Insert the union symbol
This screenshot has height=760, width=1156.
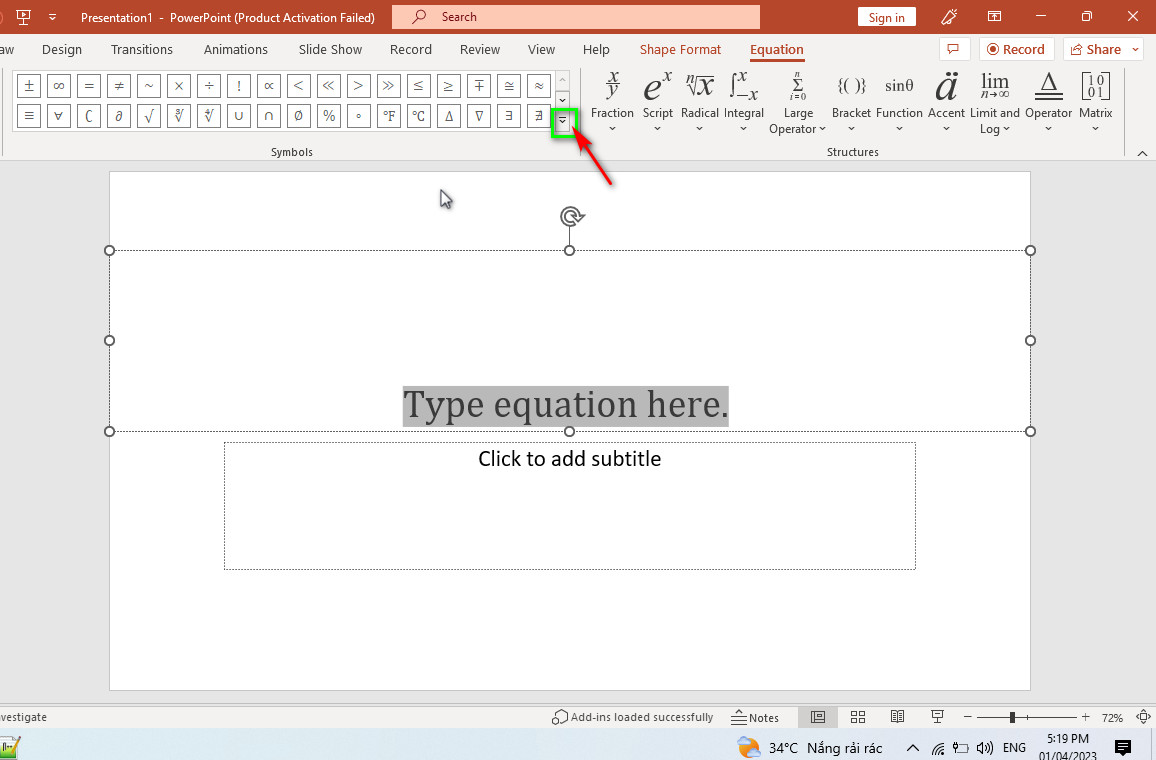point(239,116)
